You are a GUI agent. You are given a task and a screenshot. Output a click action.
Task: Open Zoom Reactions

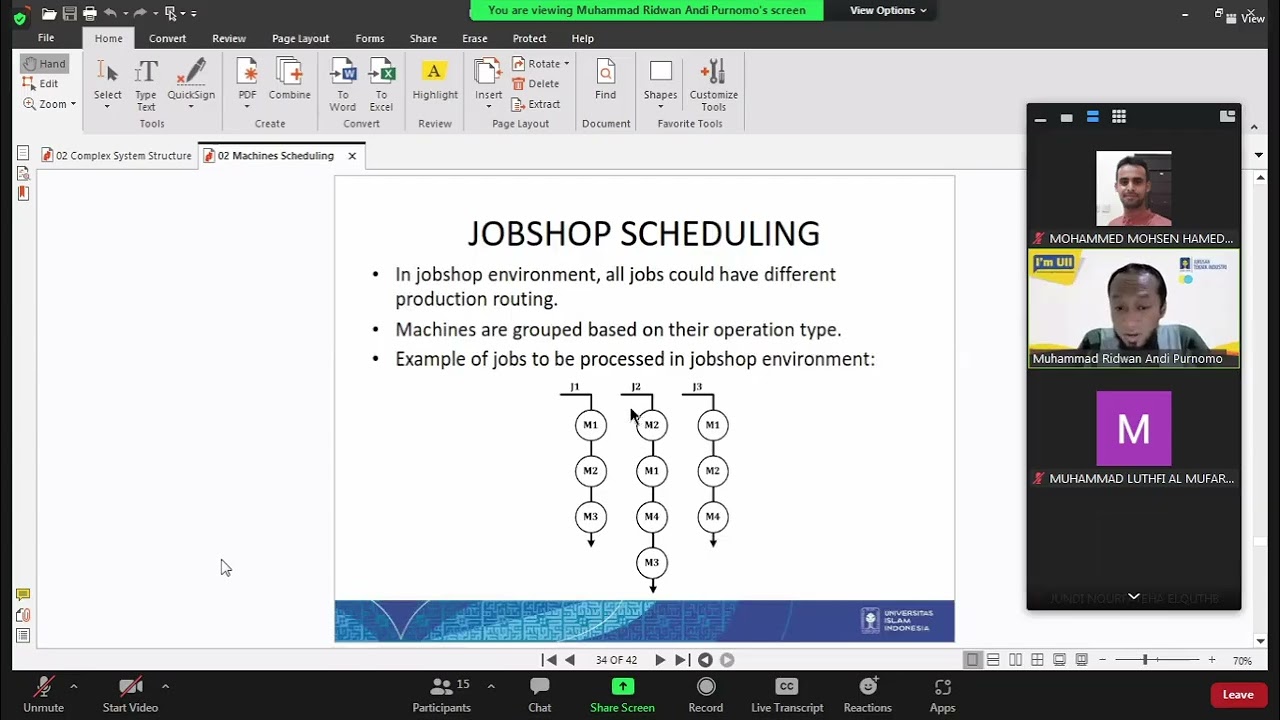pyautogui.click(x=868, y=695)
